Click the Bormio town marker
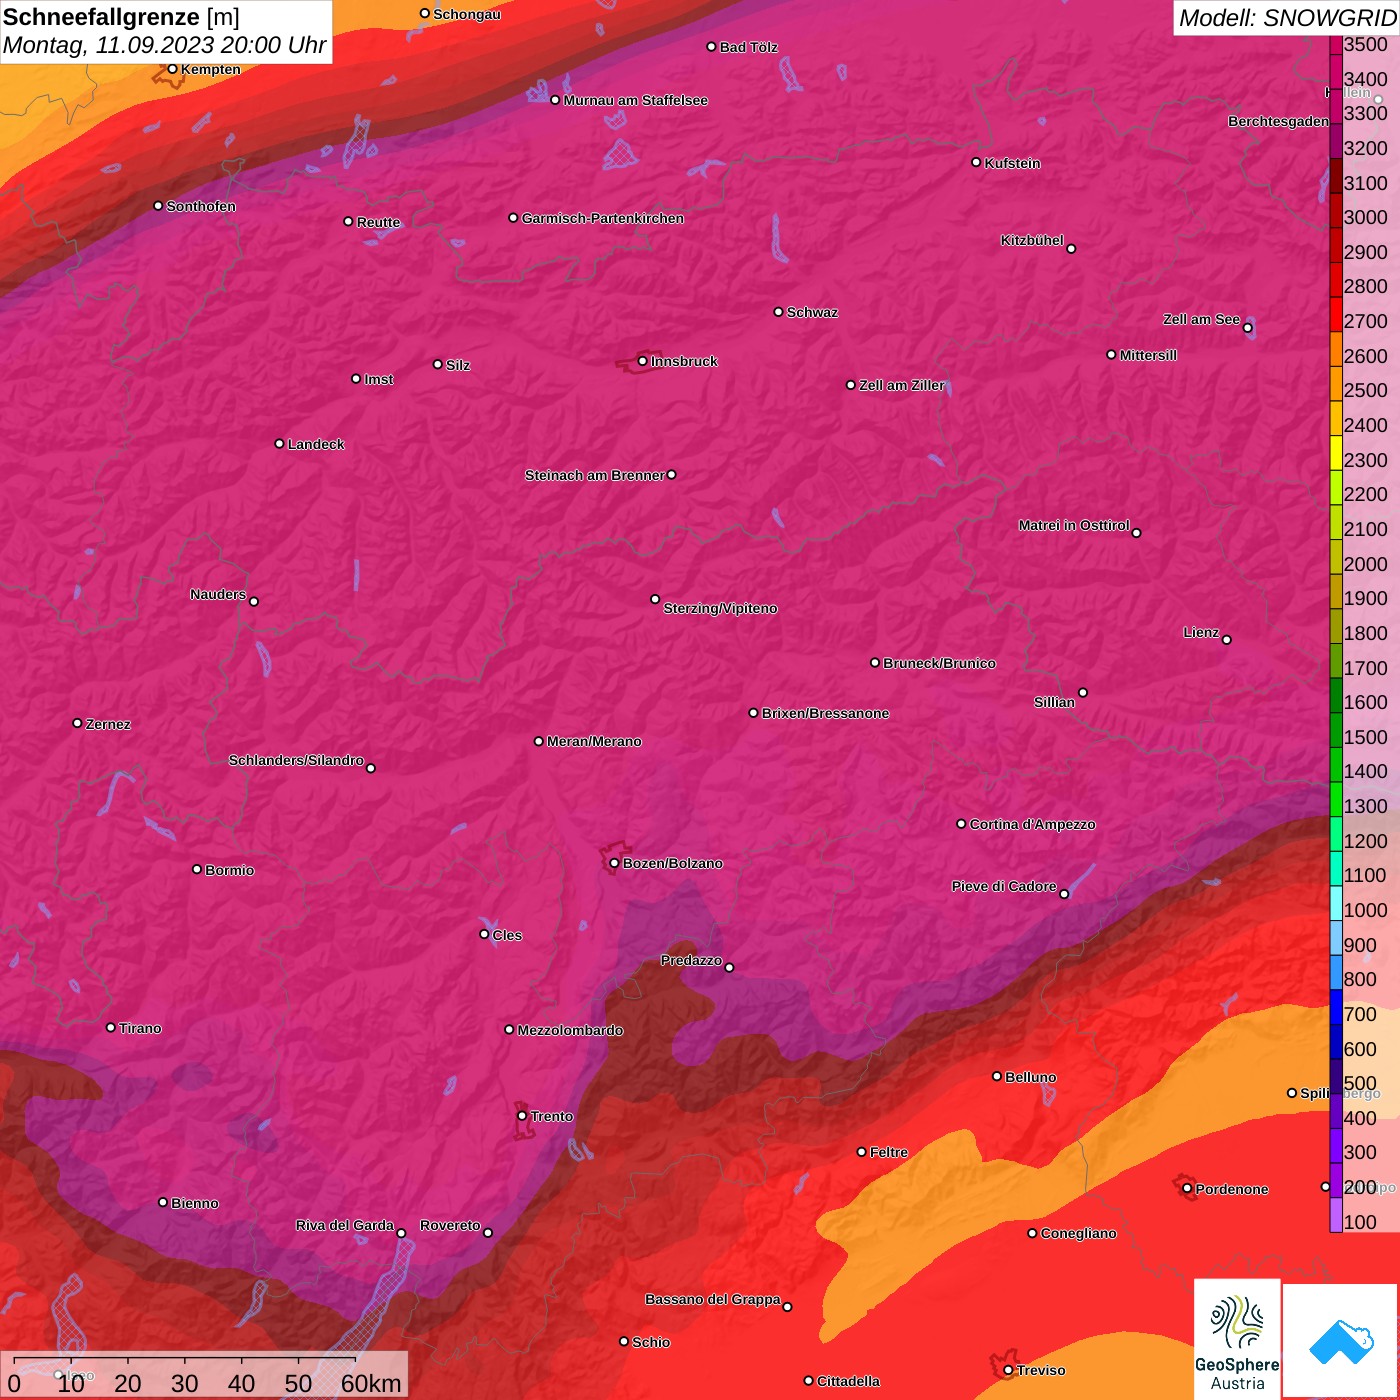The height and width of the screenshot is (1400, 1400). pyautogui.click(x=197, y=869)
